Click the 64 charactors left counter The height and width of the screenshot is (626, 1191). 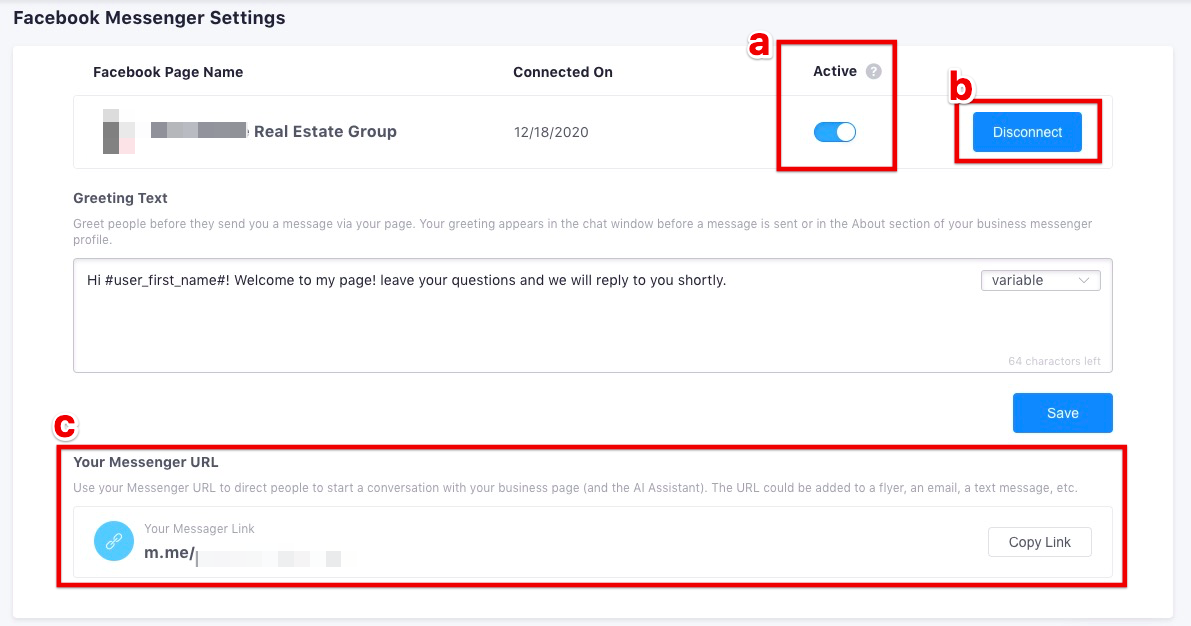[1054, 362]
